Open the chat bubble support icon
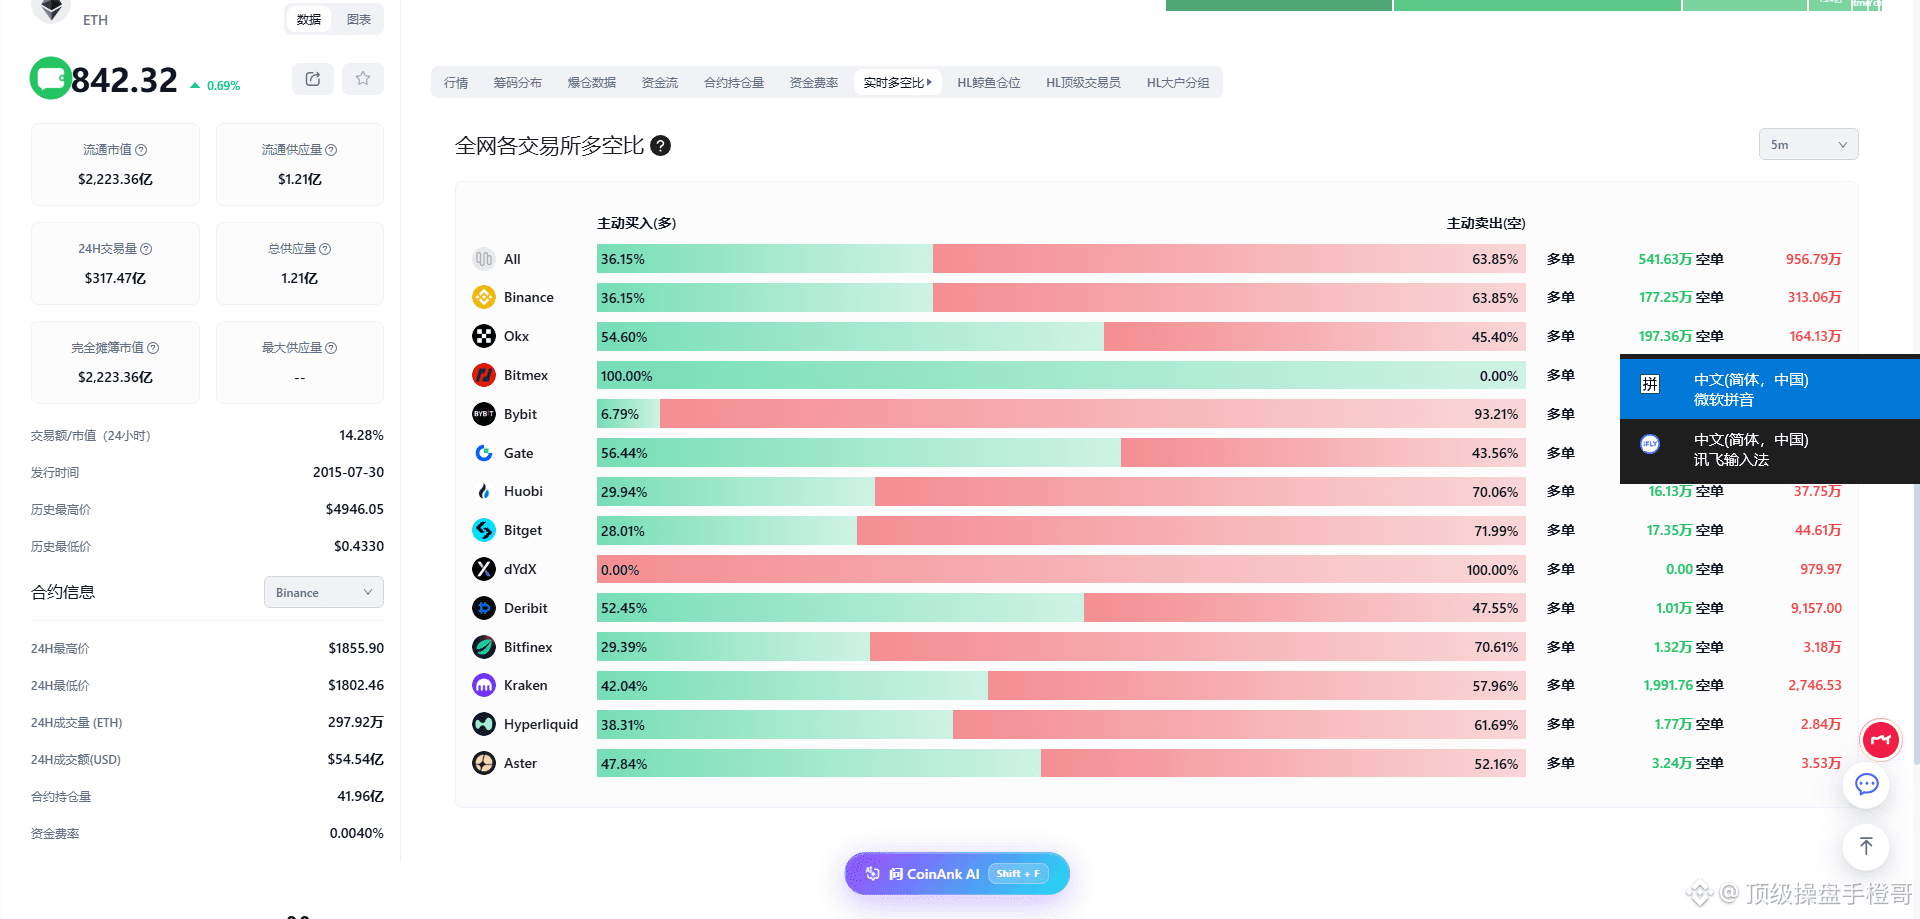The width and height of the screenshot is (1920, 919). (x=1866, y=785)
